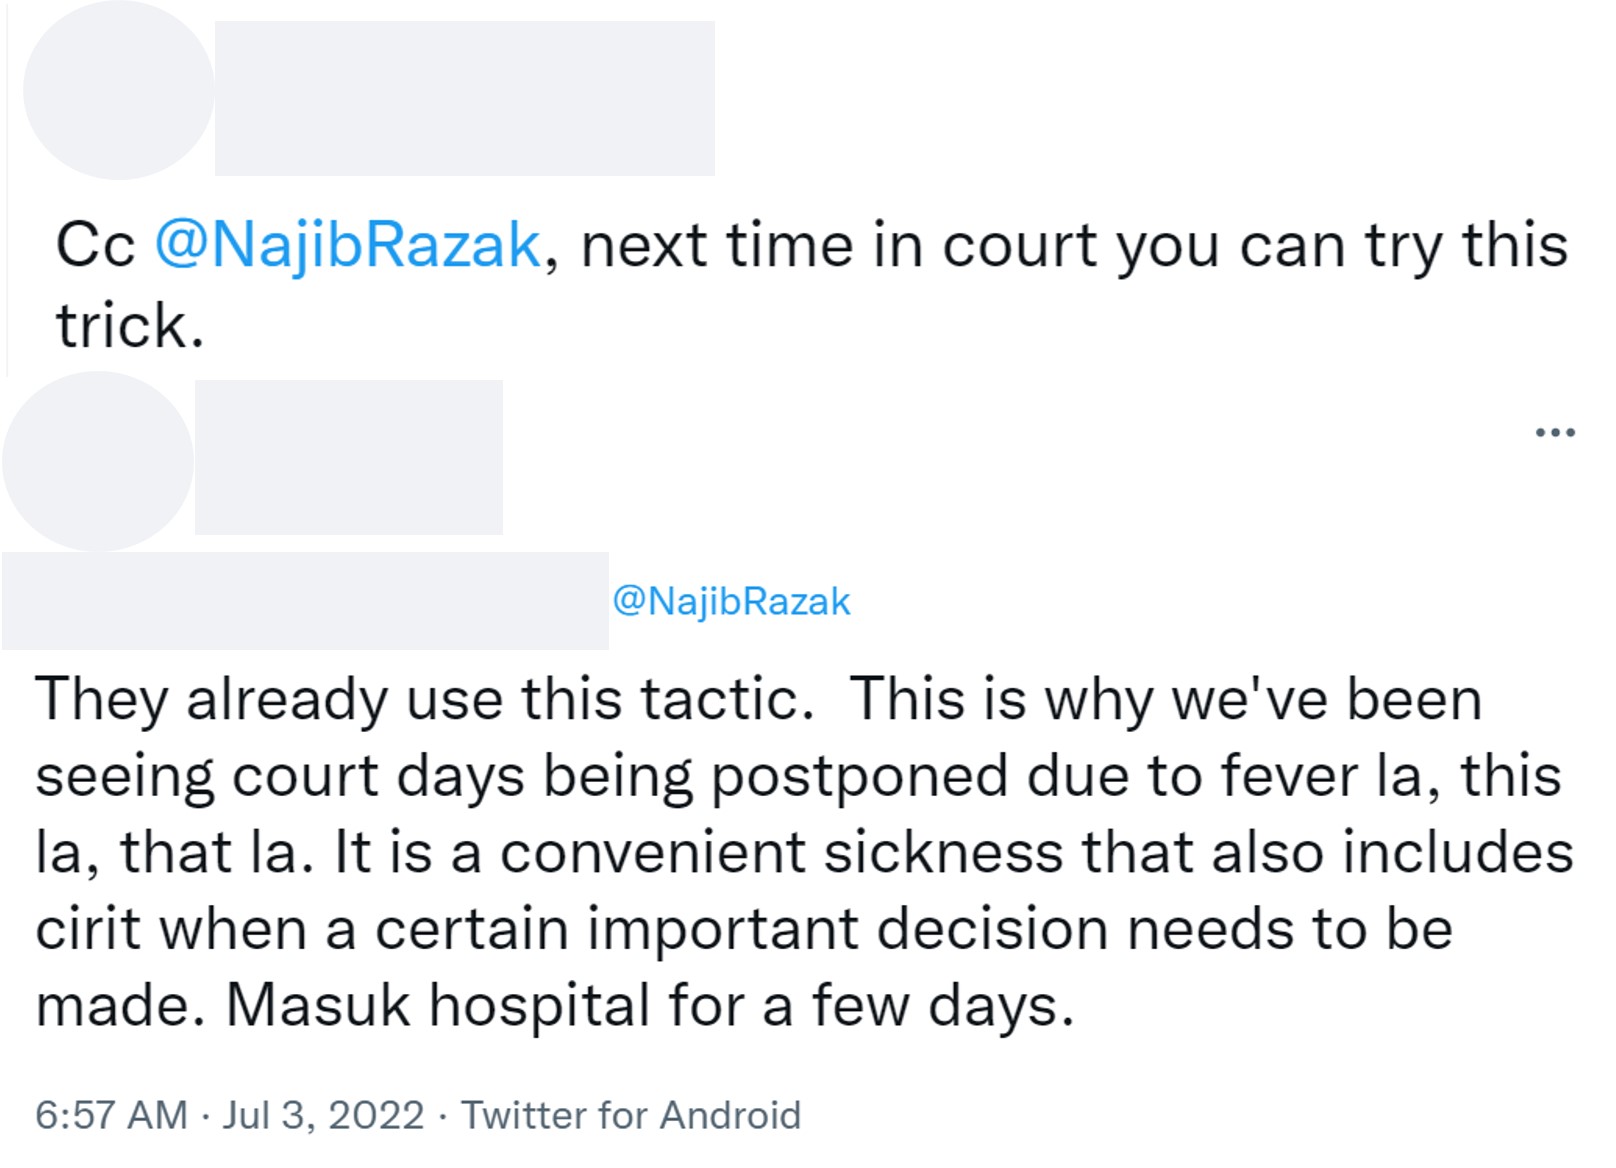Viewport: 1616px width, 1168px height.
Task: Click the reply author's profile picture
Action: pyautogui.click(x=98, y=461)
